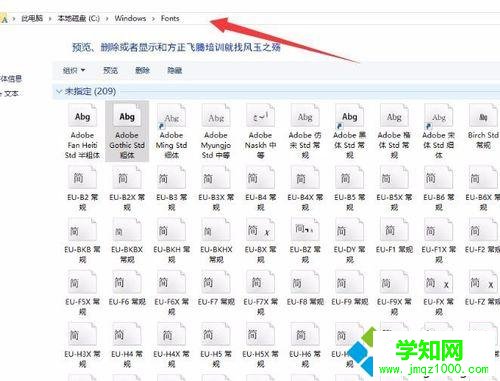Open the 组织 (Organize) dropdown menu
This screenshot has width=500, height=381.
74,70
